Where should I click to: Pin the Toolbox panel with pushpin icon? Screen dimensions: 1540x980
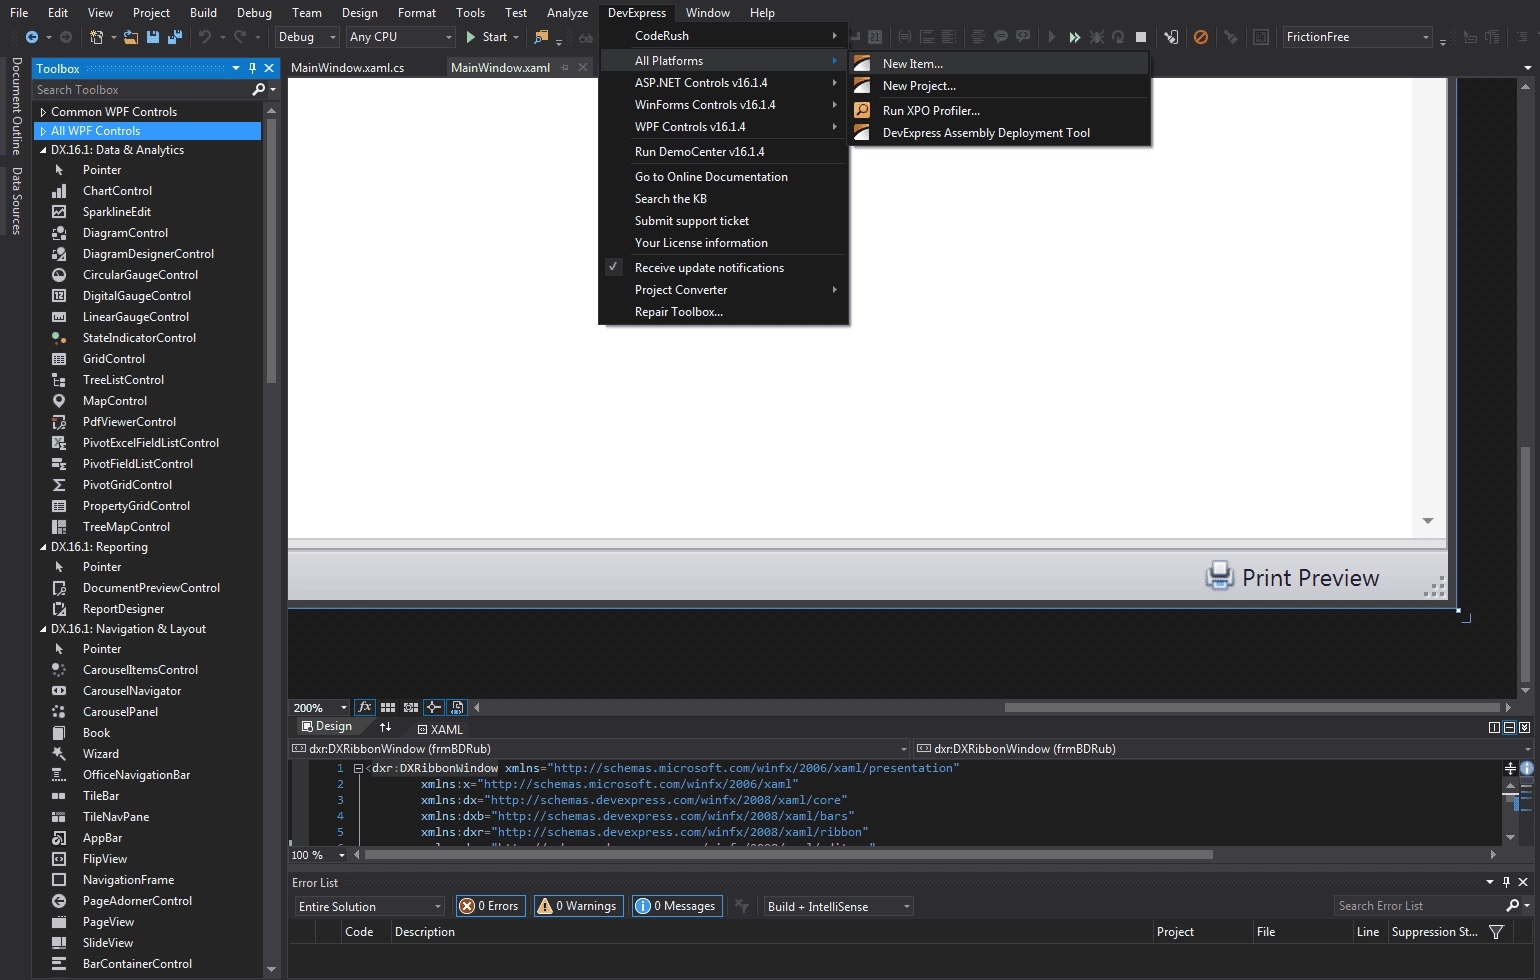tap(252, 68)
